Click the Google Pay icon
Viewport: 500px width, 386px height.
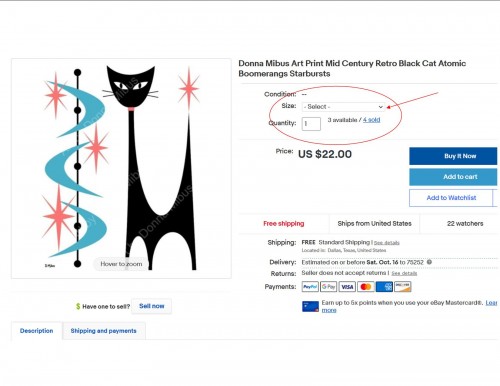(x=328, y=287)
